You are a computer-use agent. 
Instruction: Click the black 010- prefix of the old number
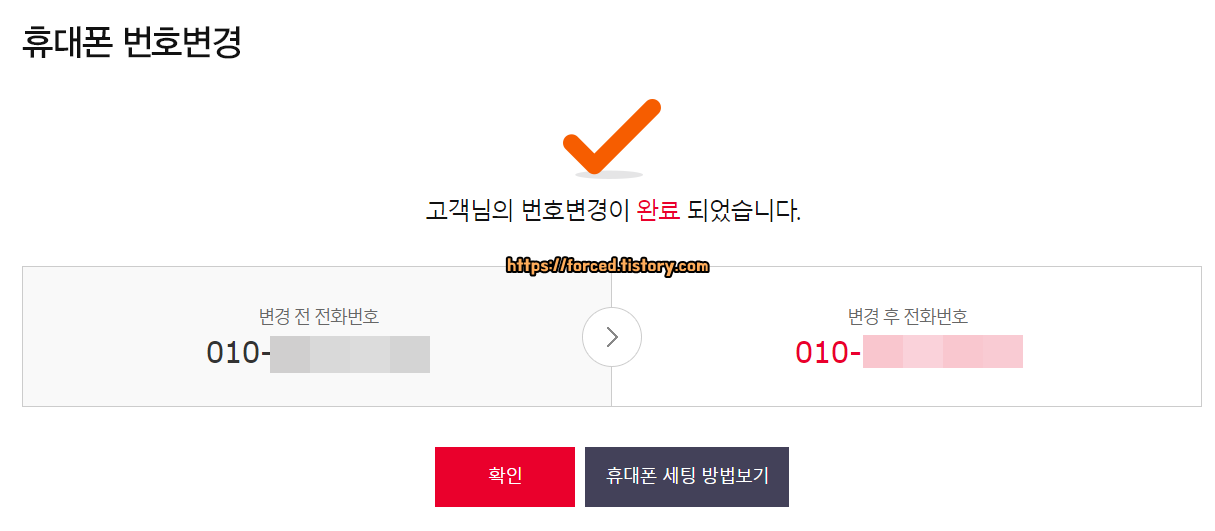coord(238,353)
